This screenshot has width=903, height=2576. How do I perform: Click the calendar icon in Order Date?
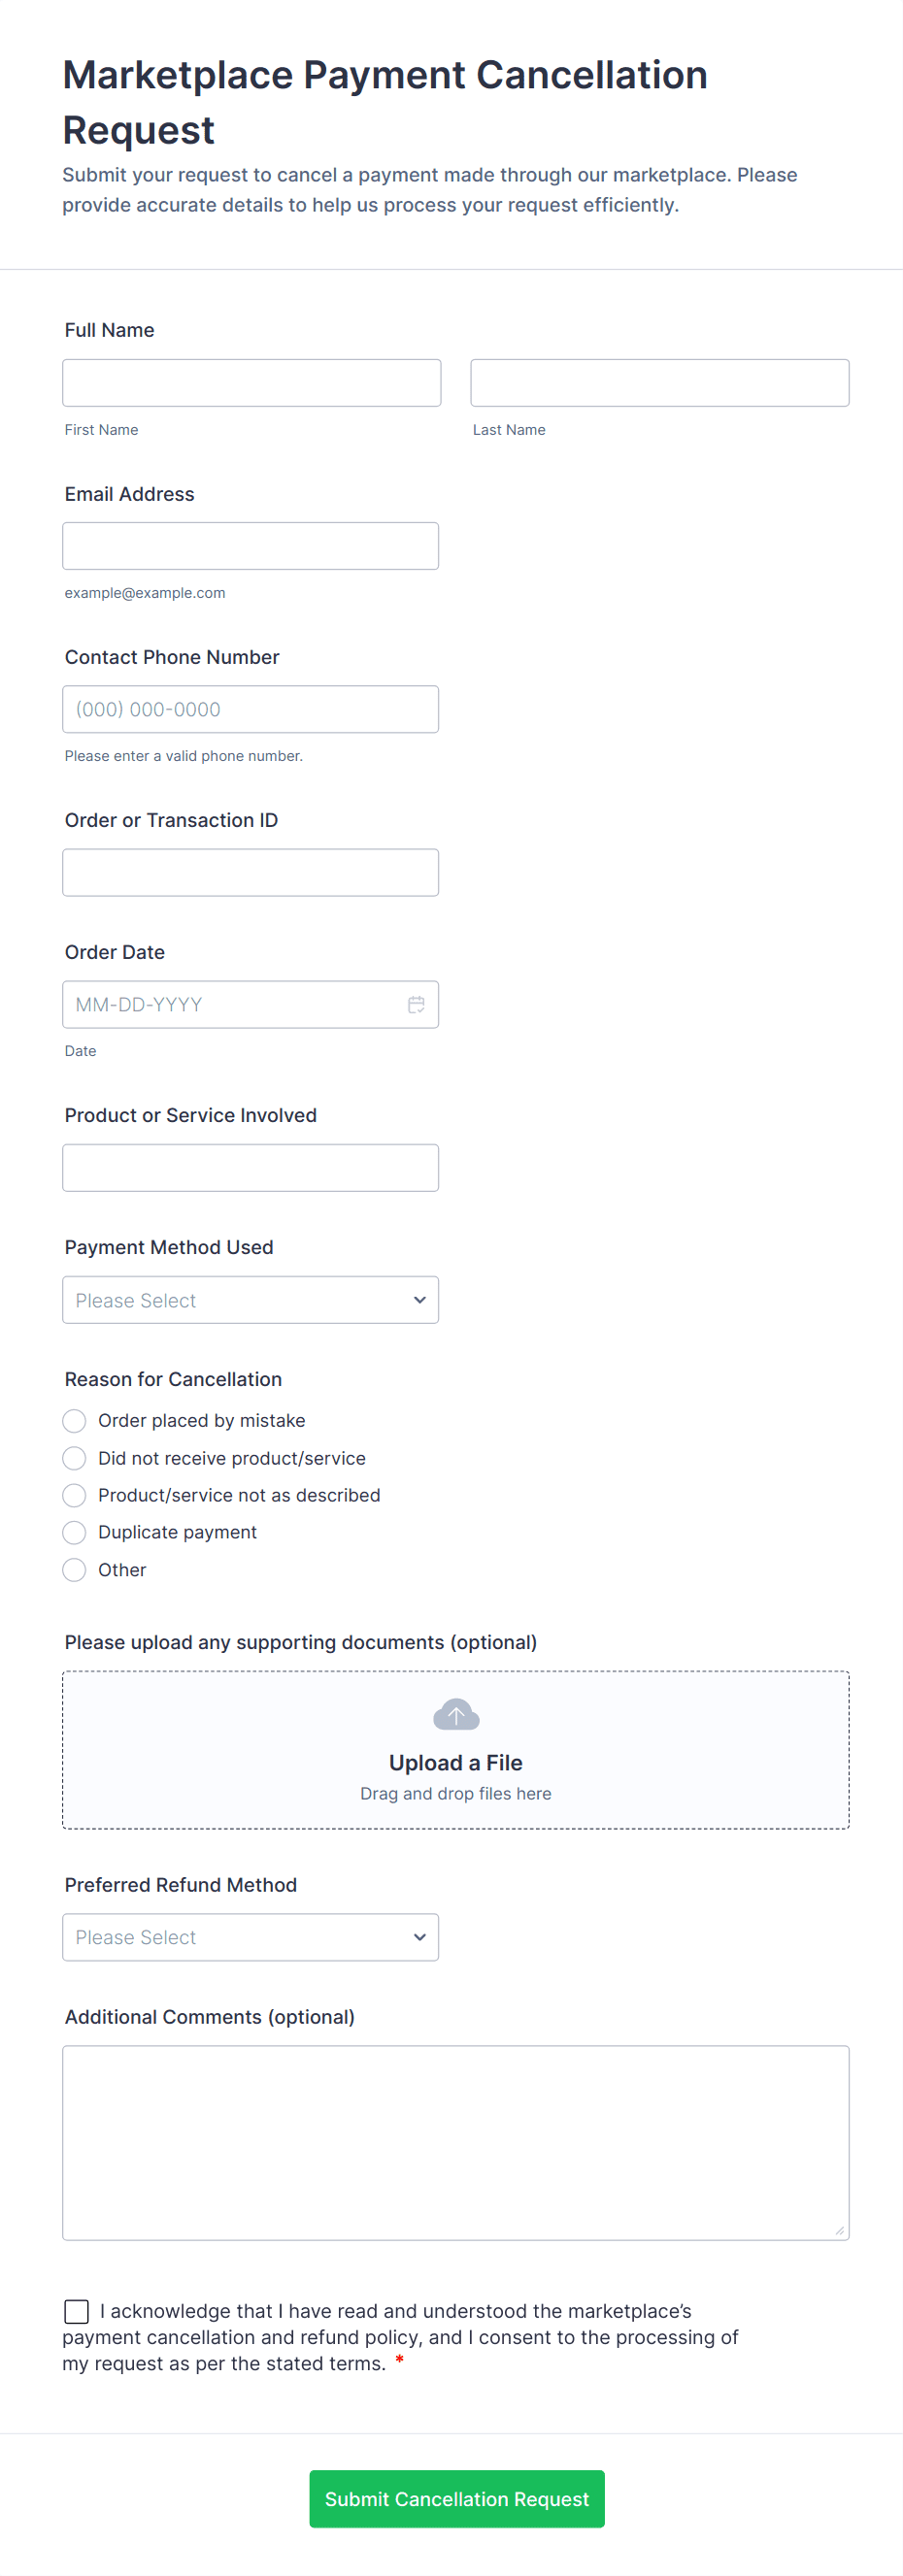pyautogui.click(x=416, y=1005)
